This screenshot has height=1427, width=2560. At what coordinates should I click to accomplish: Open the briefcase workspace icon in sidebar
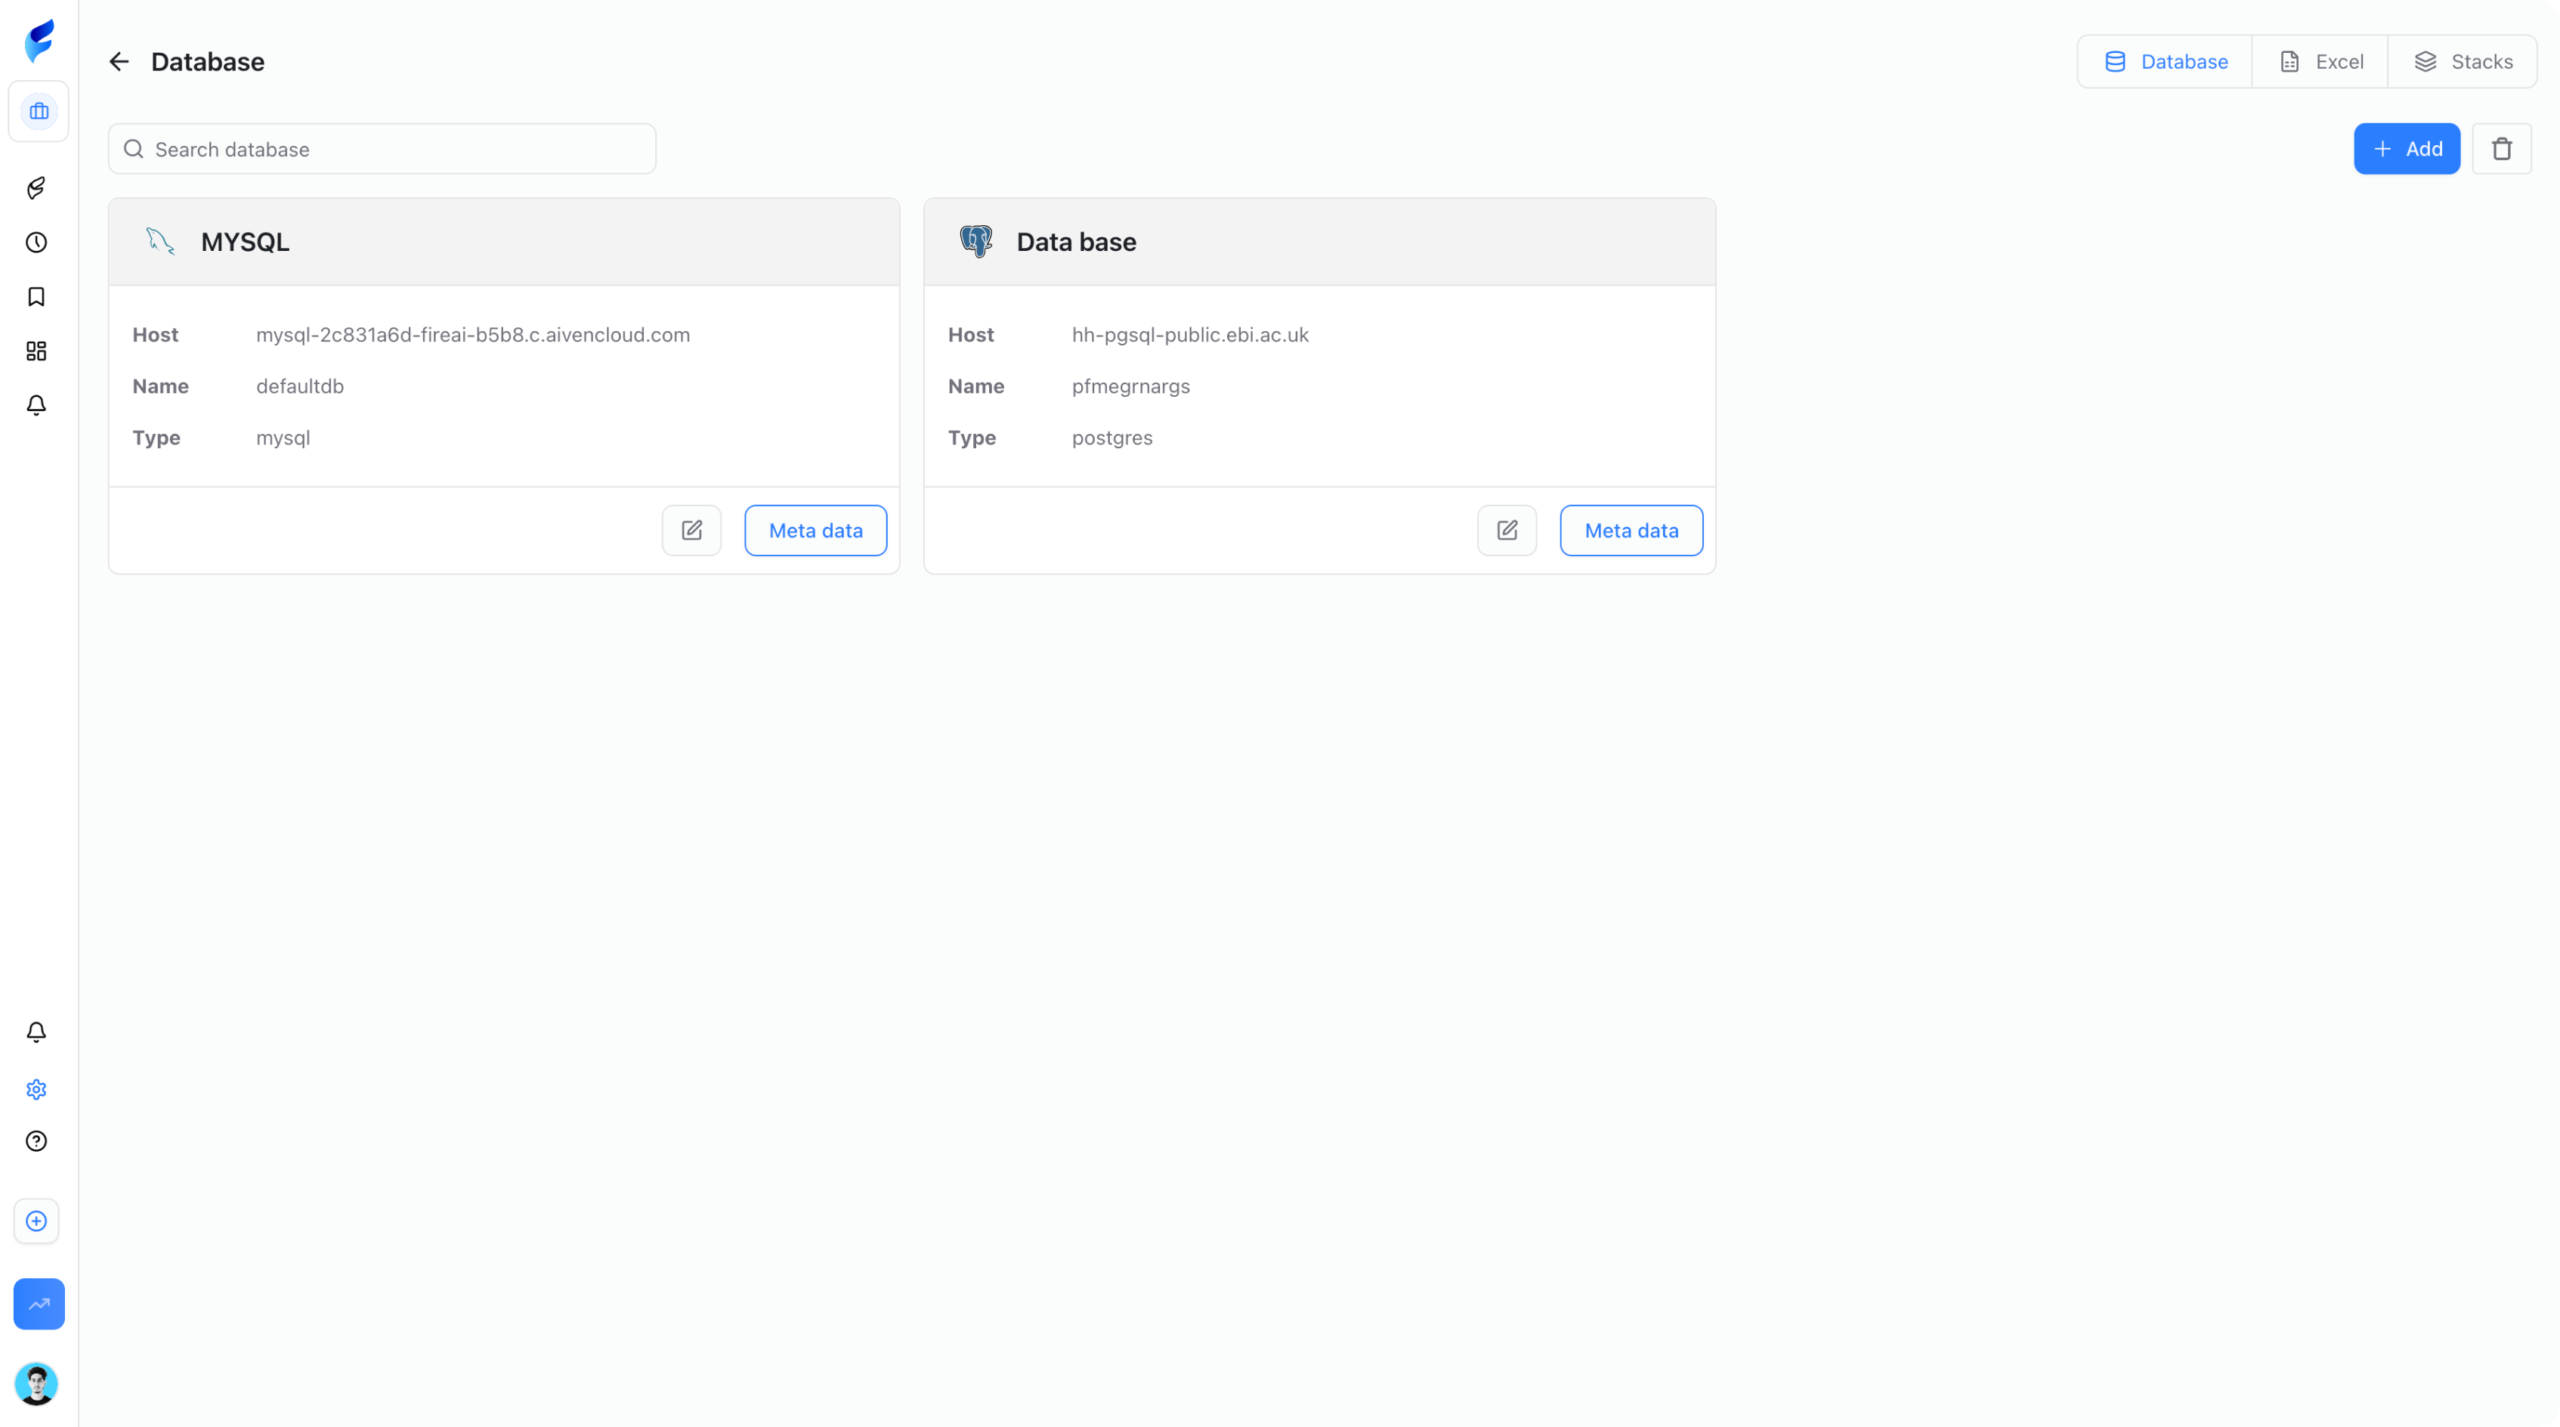pos(39,112)
